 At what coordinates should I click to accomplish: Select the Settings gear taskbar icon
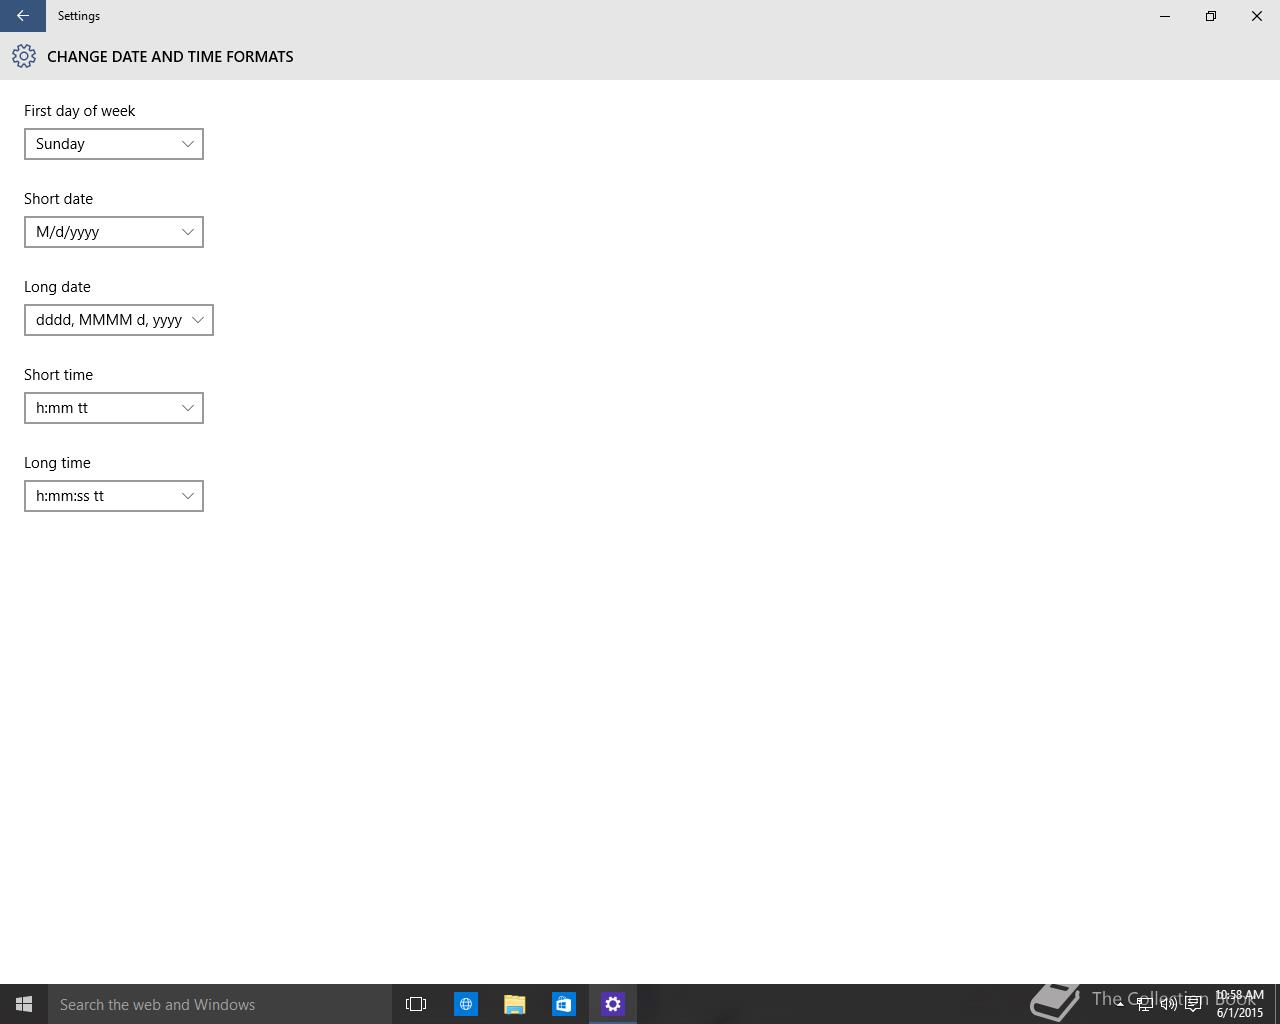[613, 1004]
